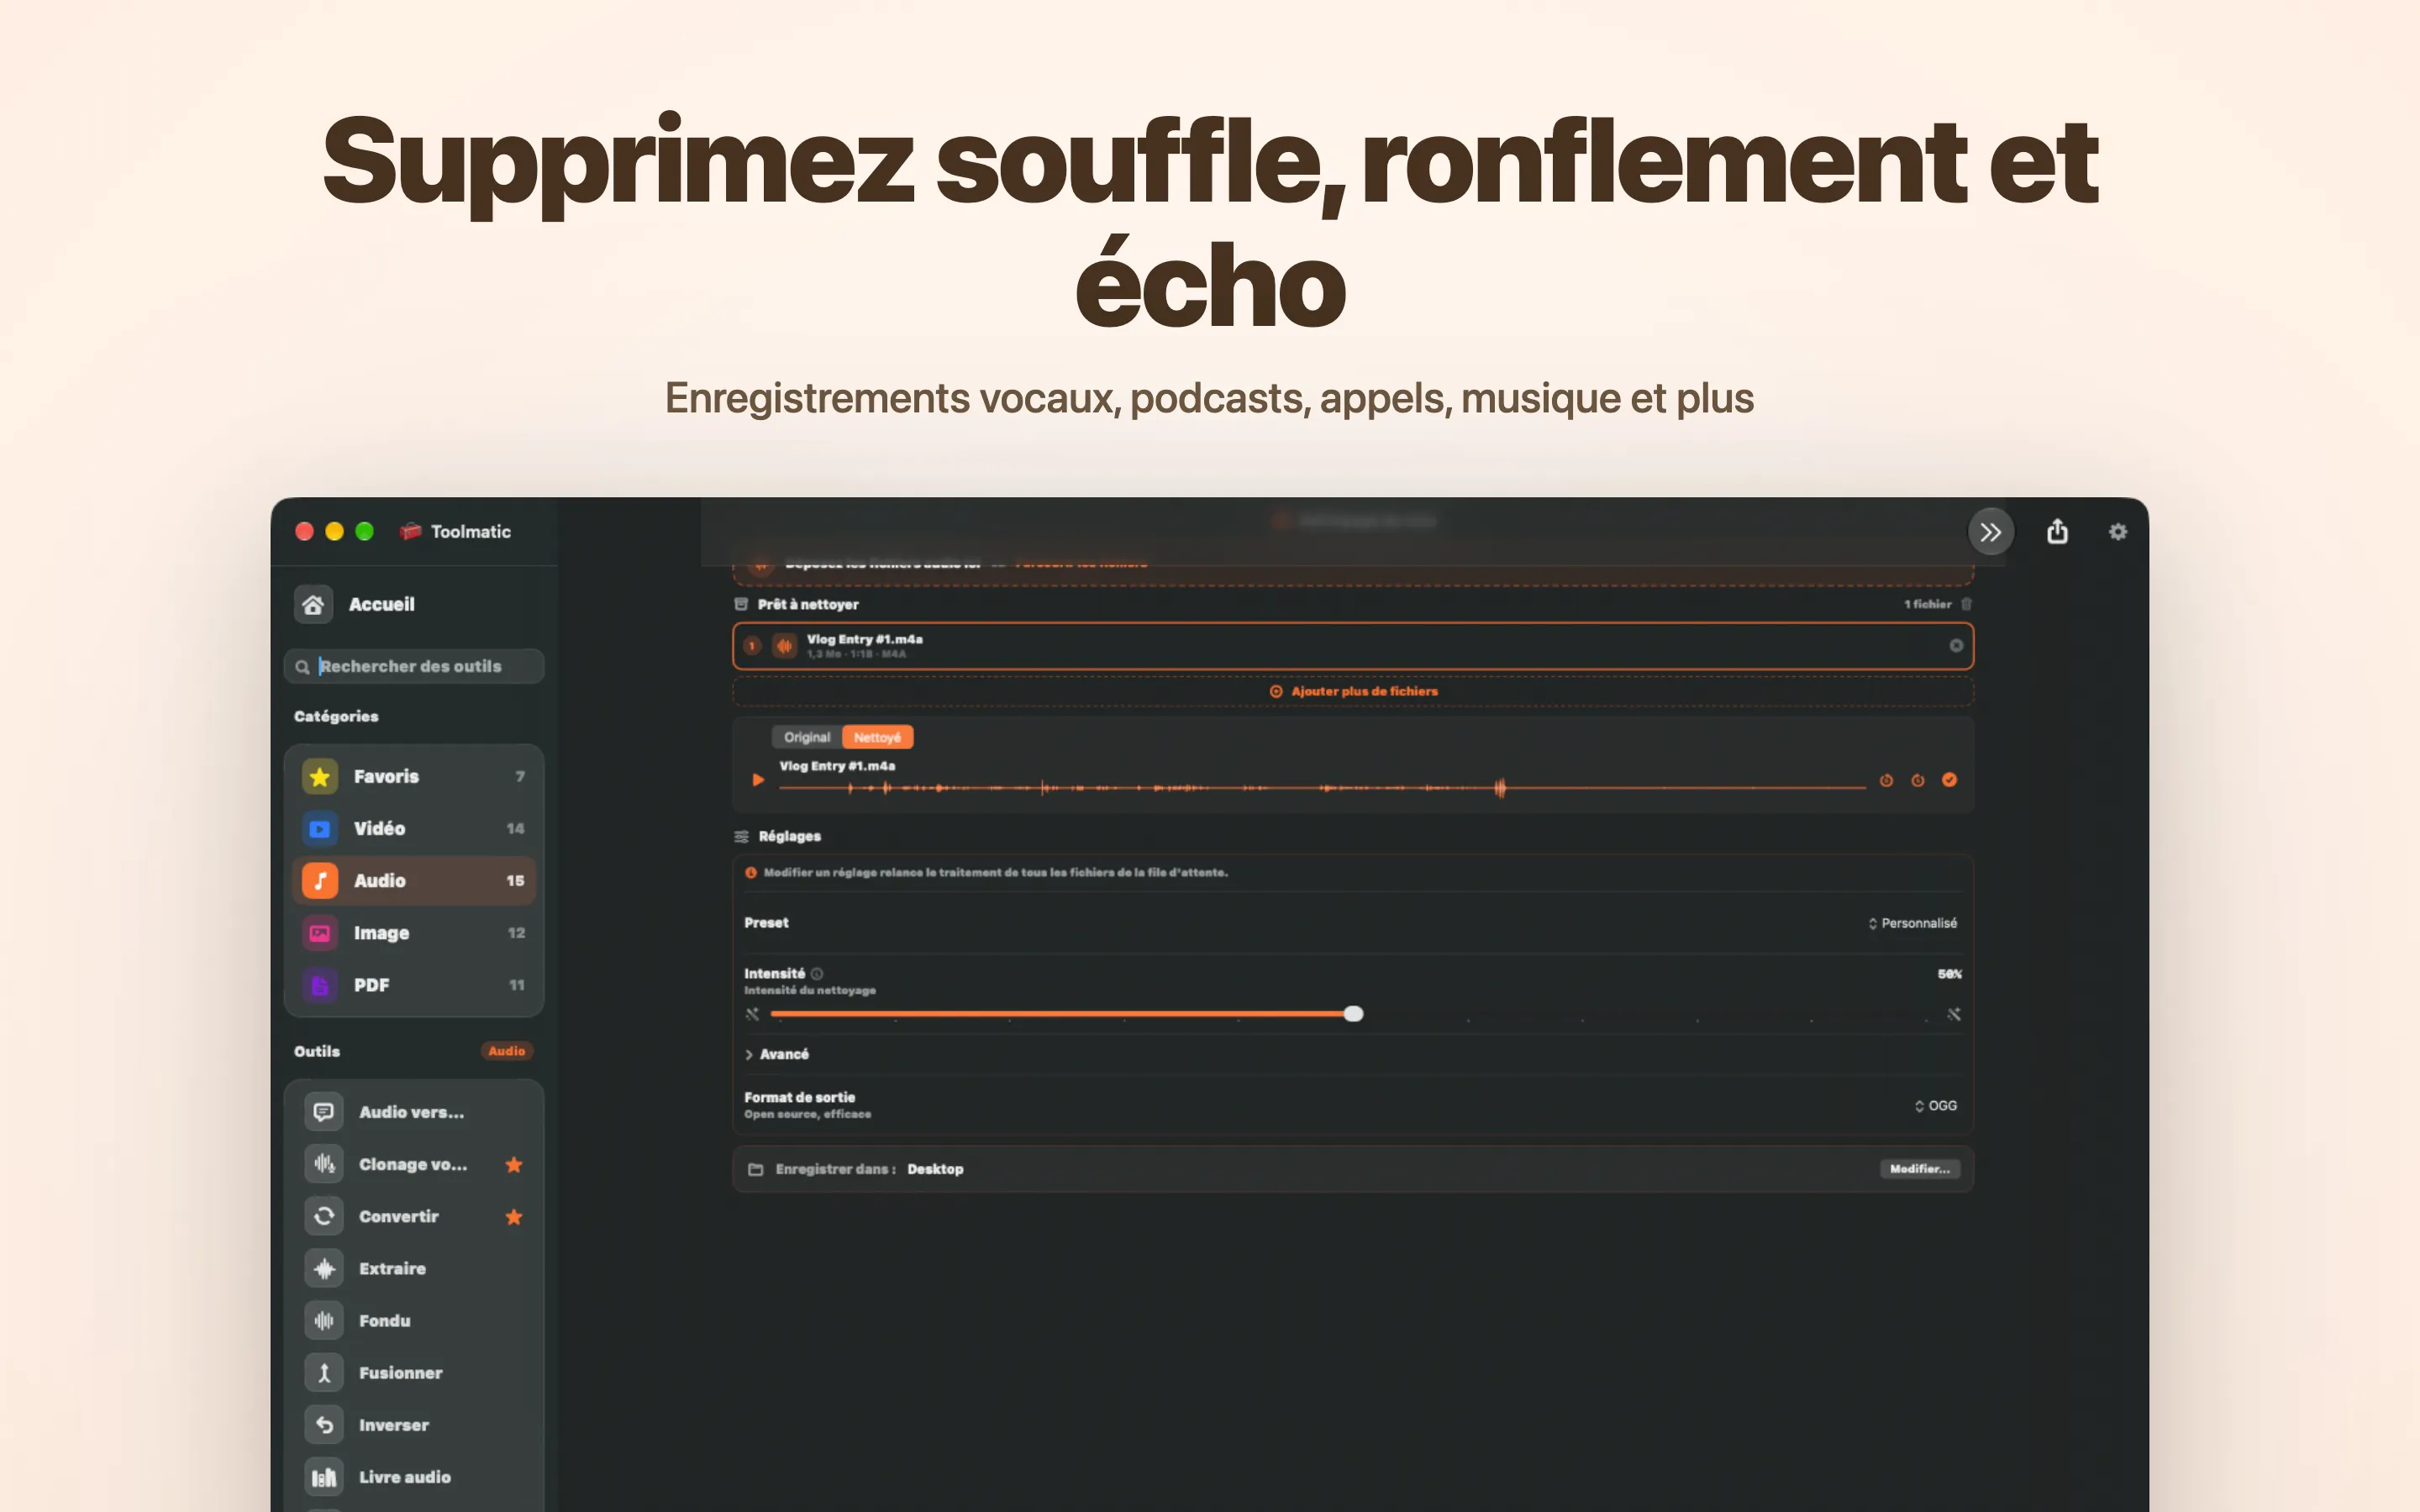Remove Vlog Entry #1.m4a from queue

coord(1956,646)
